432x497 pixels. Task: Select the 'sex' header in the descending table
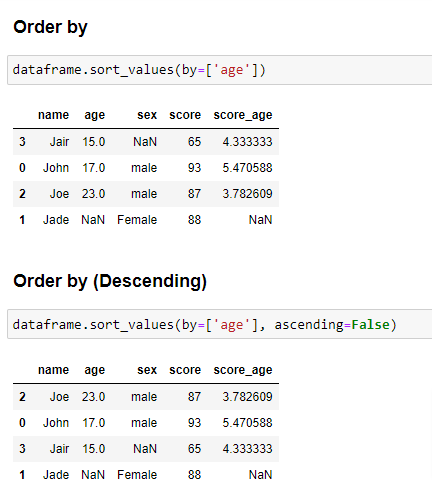coord(147,370)
